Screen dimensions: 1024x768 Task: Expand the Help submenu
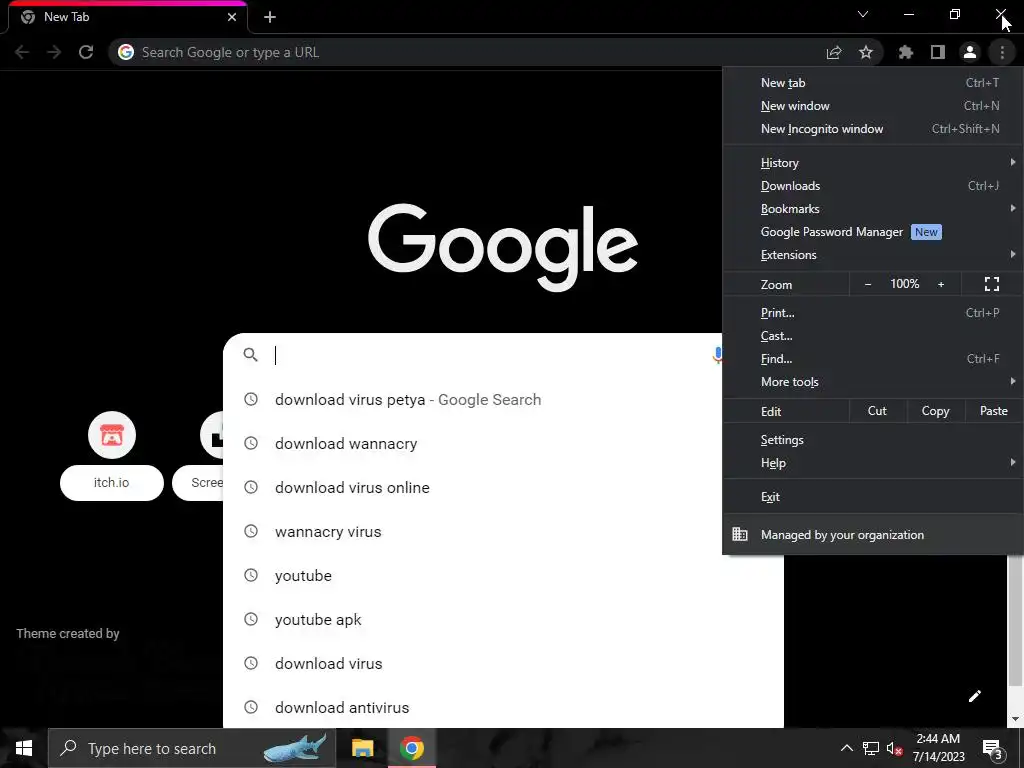[x=873, y=463]
